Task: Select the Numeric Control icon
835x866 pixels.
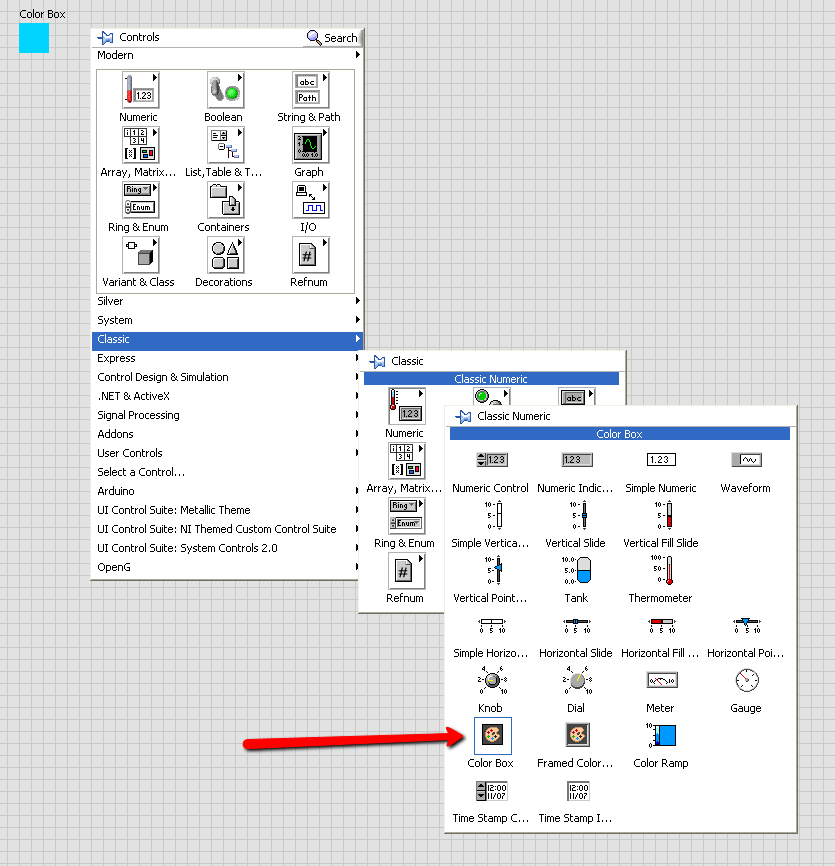Action: click(x=492, y=460)
